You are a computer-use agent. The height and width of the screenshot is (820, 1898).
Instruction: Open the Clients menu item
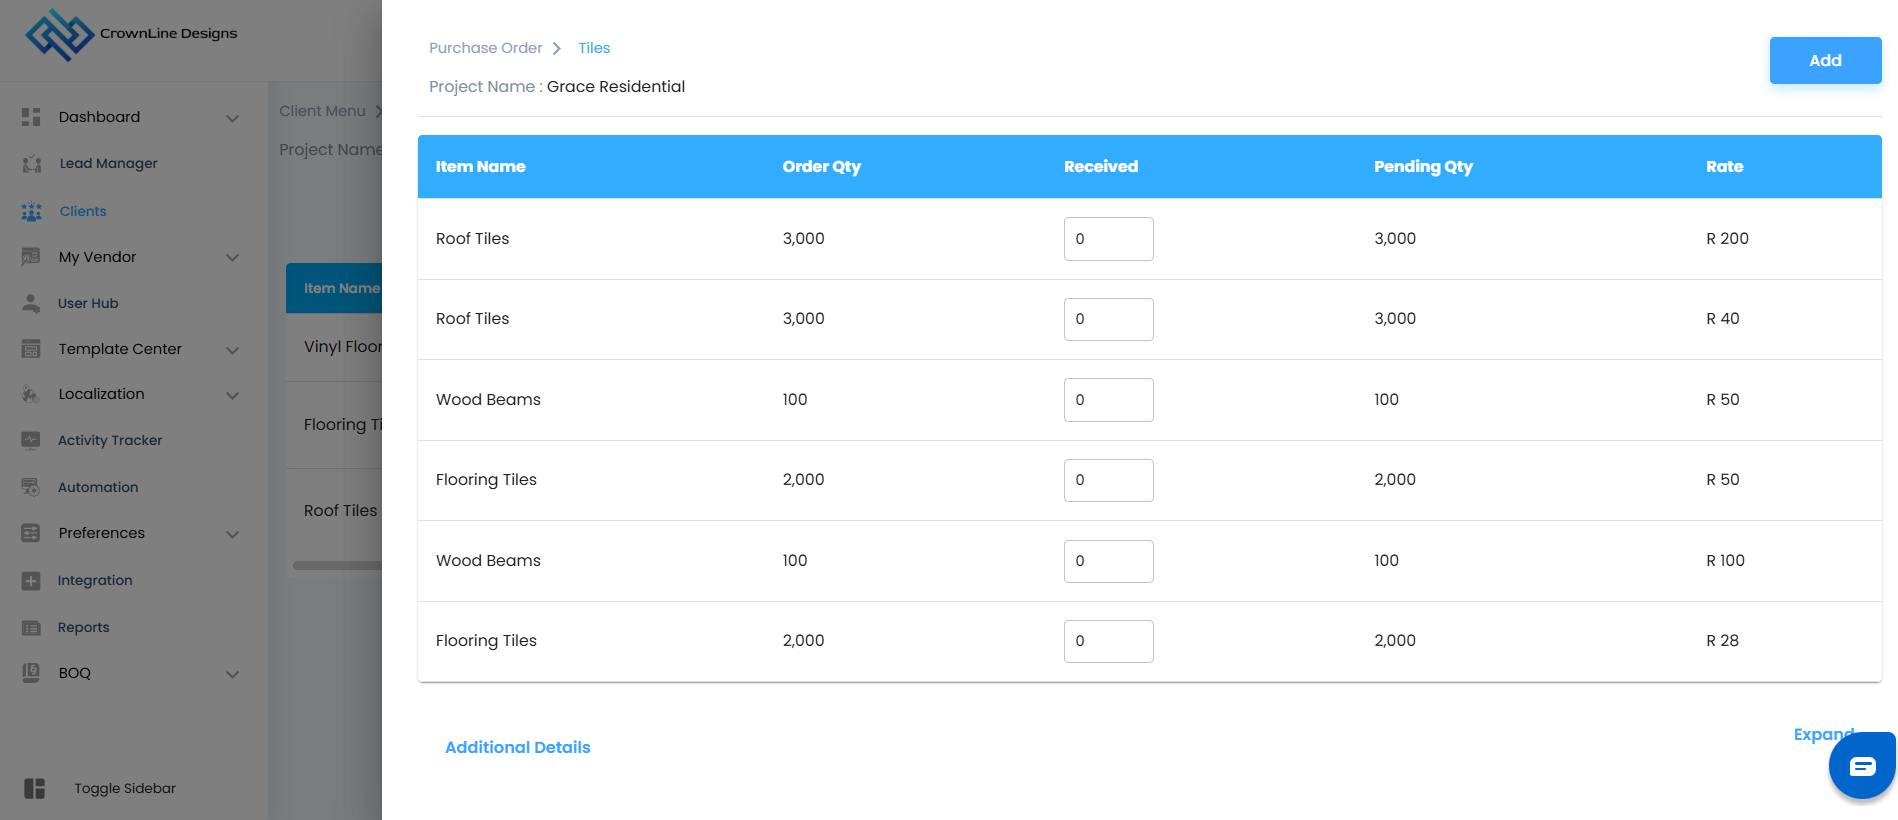[83, 212]
